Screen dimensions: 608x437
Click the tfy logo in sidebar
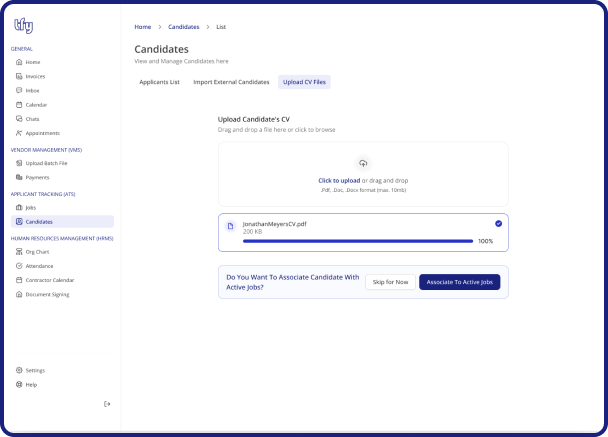pos(24,26)
